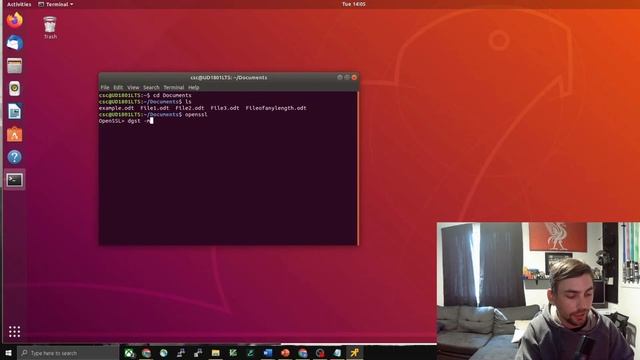
Task: Click Activities in the top bar
Action: point(19,4)
